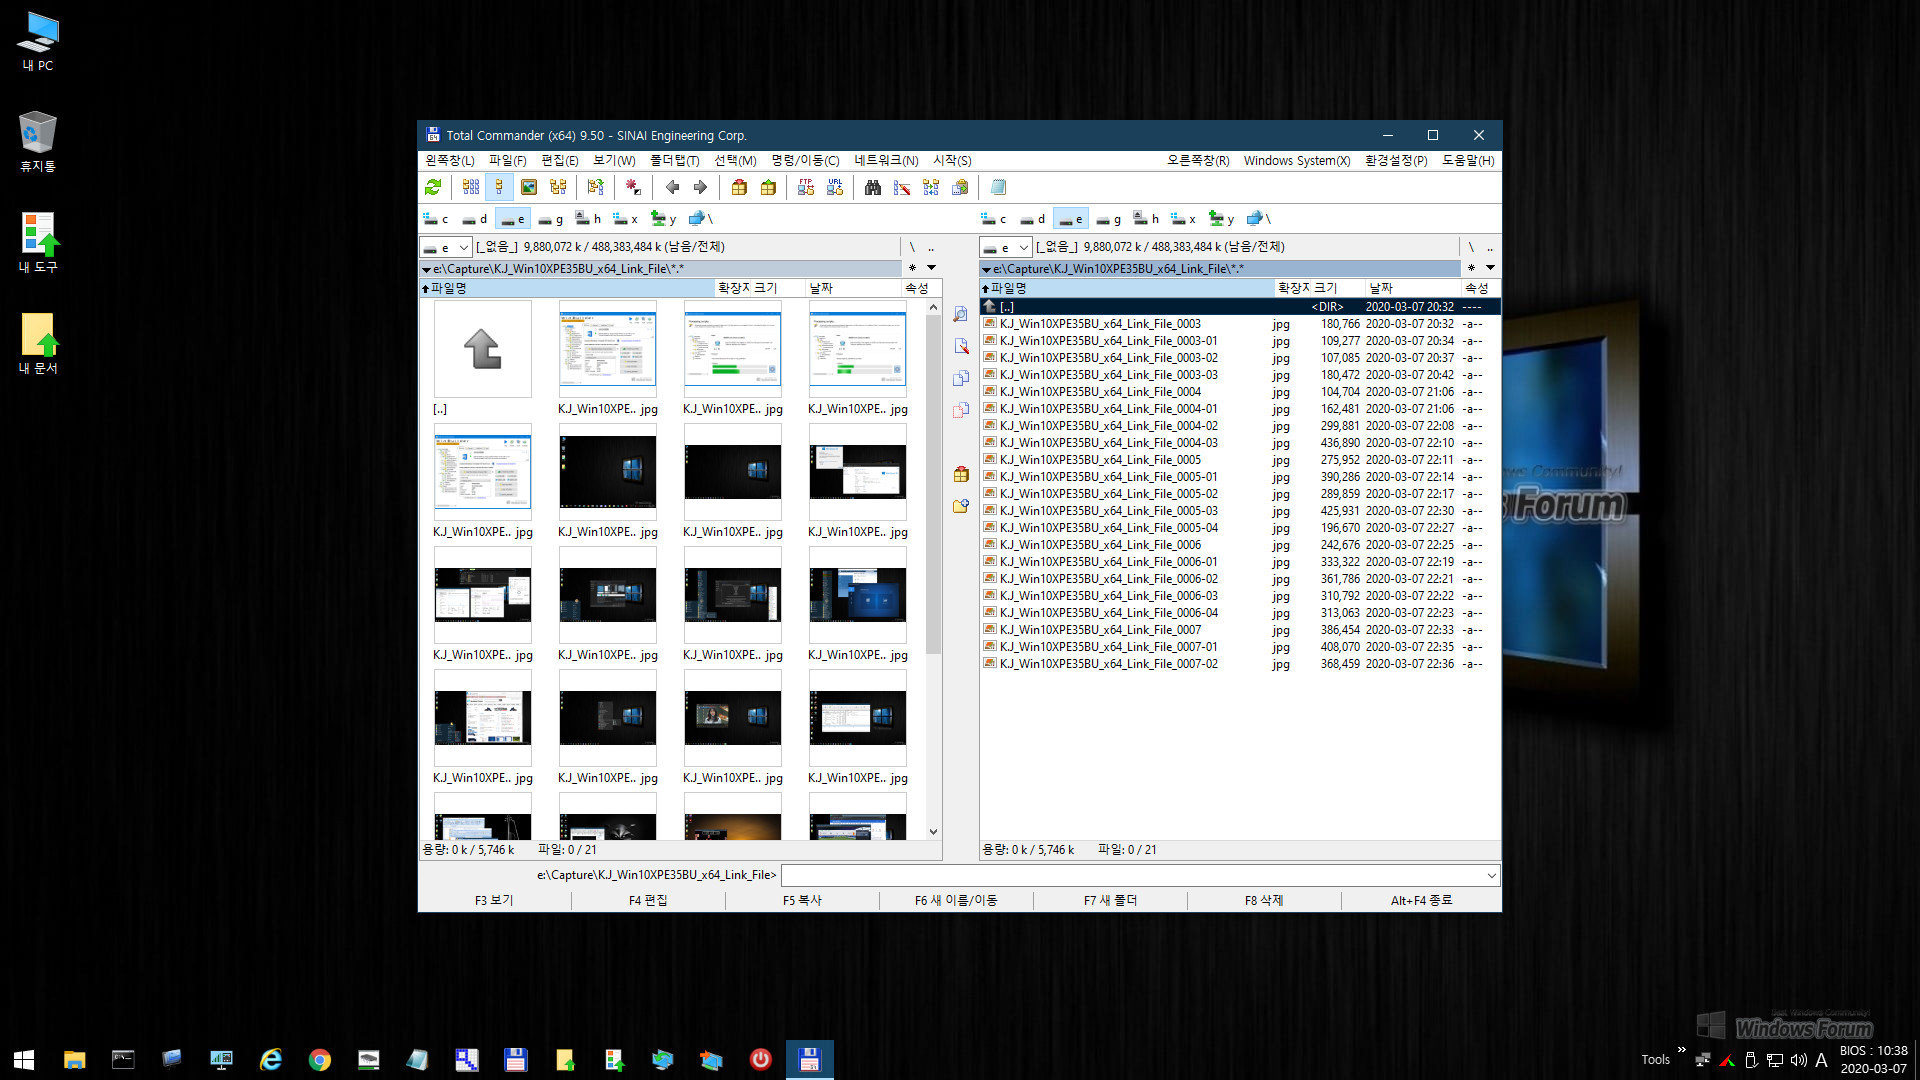Viewport: 1920px width, 1080px height.
Task: Click F4 편집 button
Action: (x=648, y=900)
